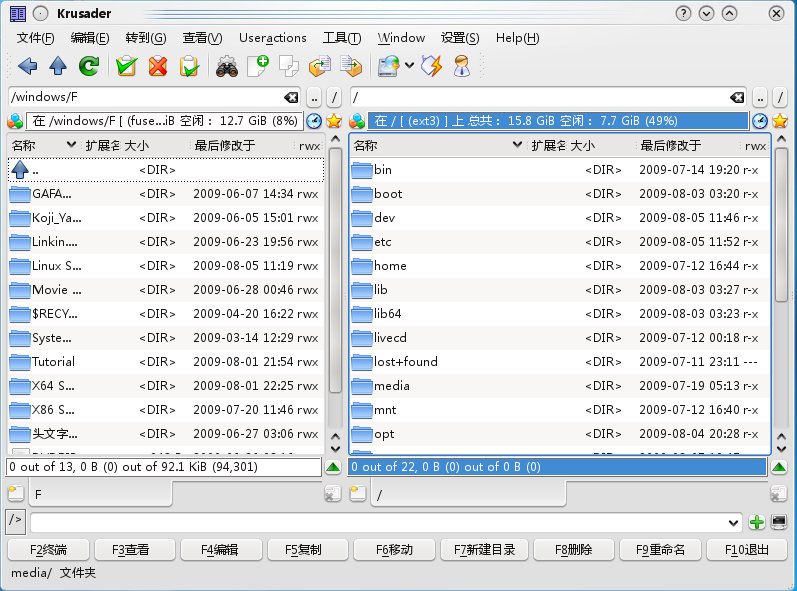Click the Synchronize directories folder icon
The height and width of the screenshot is (591, 797).
[x=320, y=66]
